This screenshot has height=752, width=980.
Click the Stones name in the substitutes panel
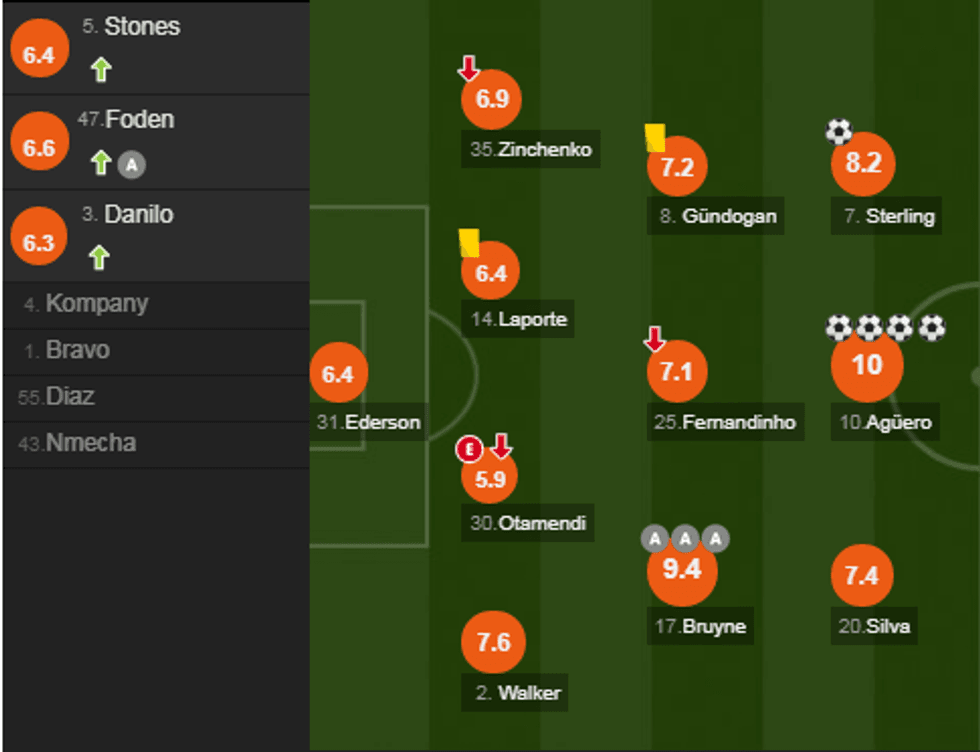click(x=141, y=27)
